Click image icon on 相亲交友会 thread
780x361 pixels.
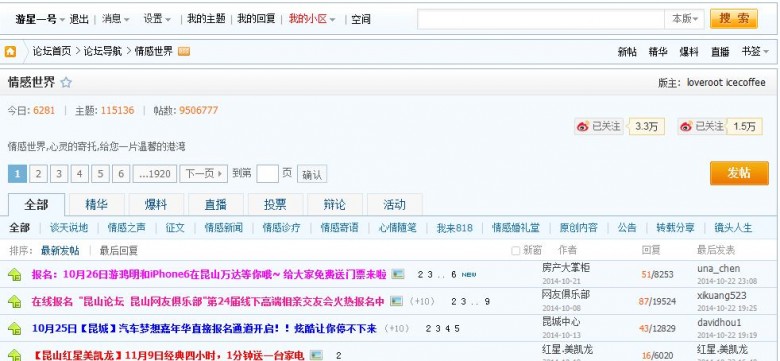[x=396, y=301]
